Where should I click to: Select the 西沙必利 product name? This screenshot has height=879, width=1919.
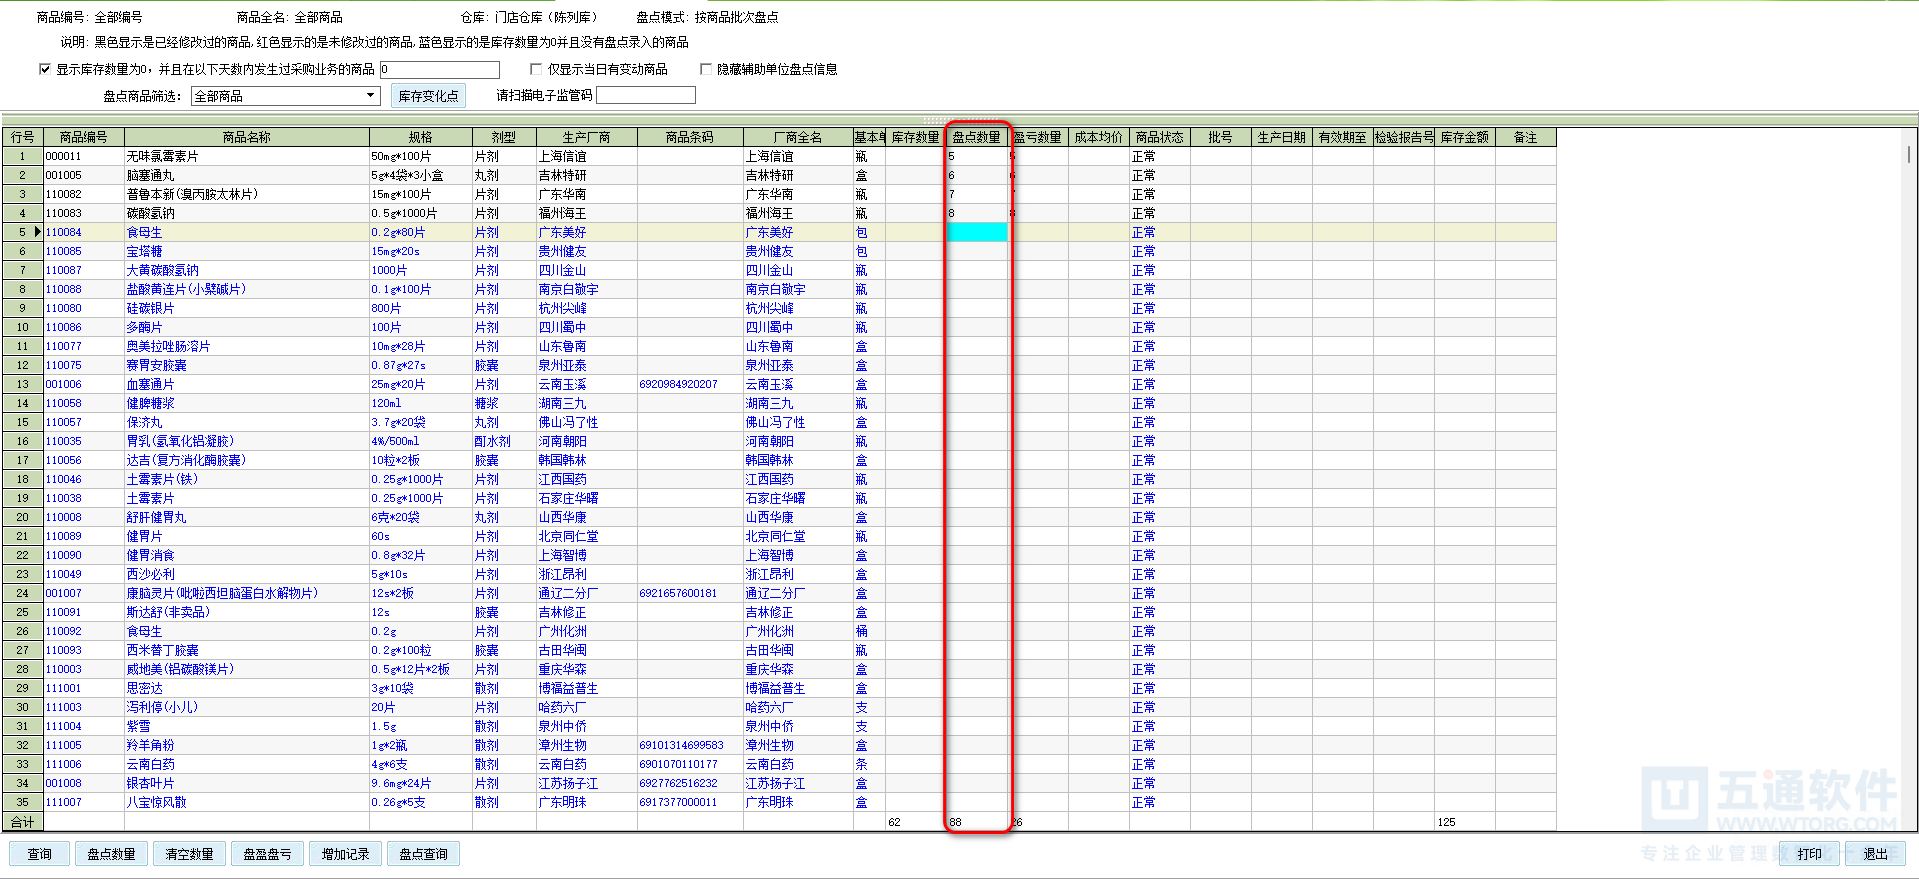click(x=151, y=574)
